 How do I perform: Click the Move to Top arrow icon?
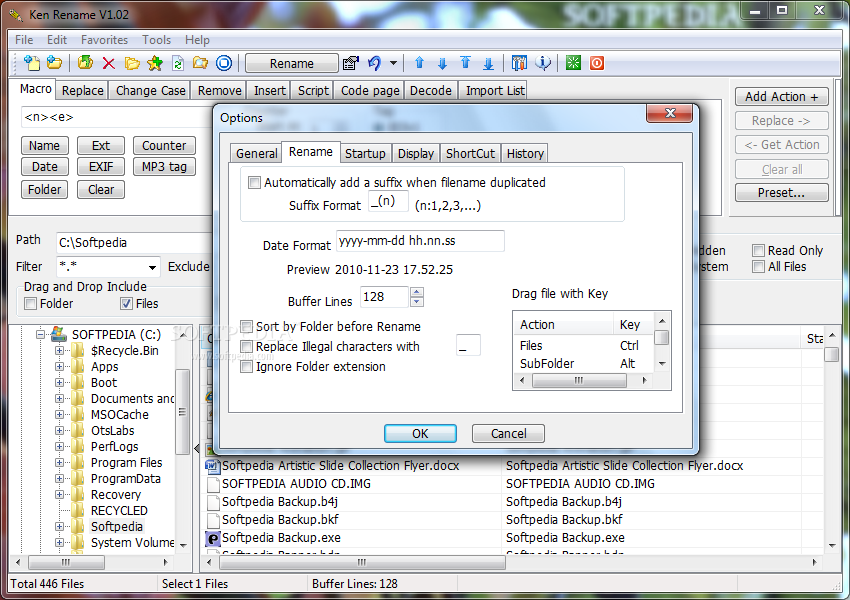tap(466, 63)
